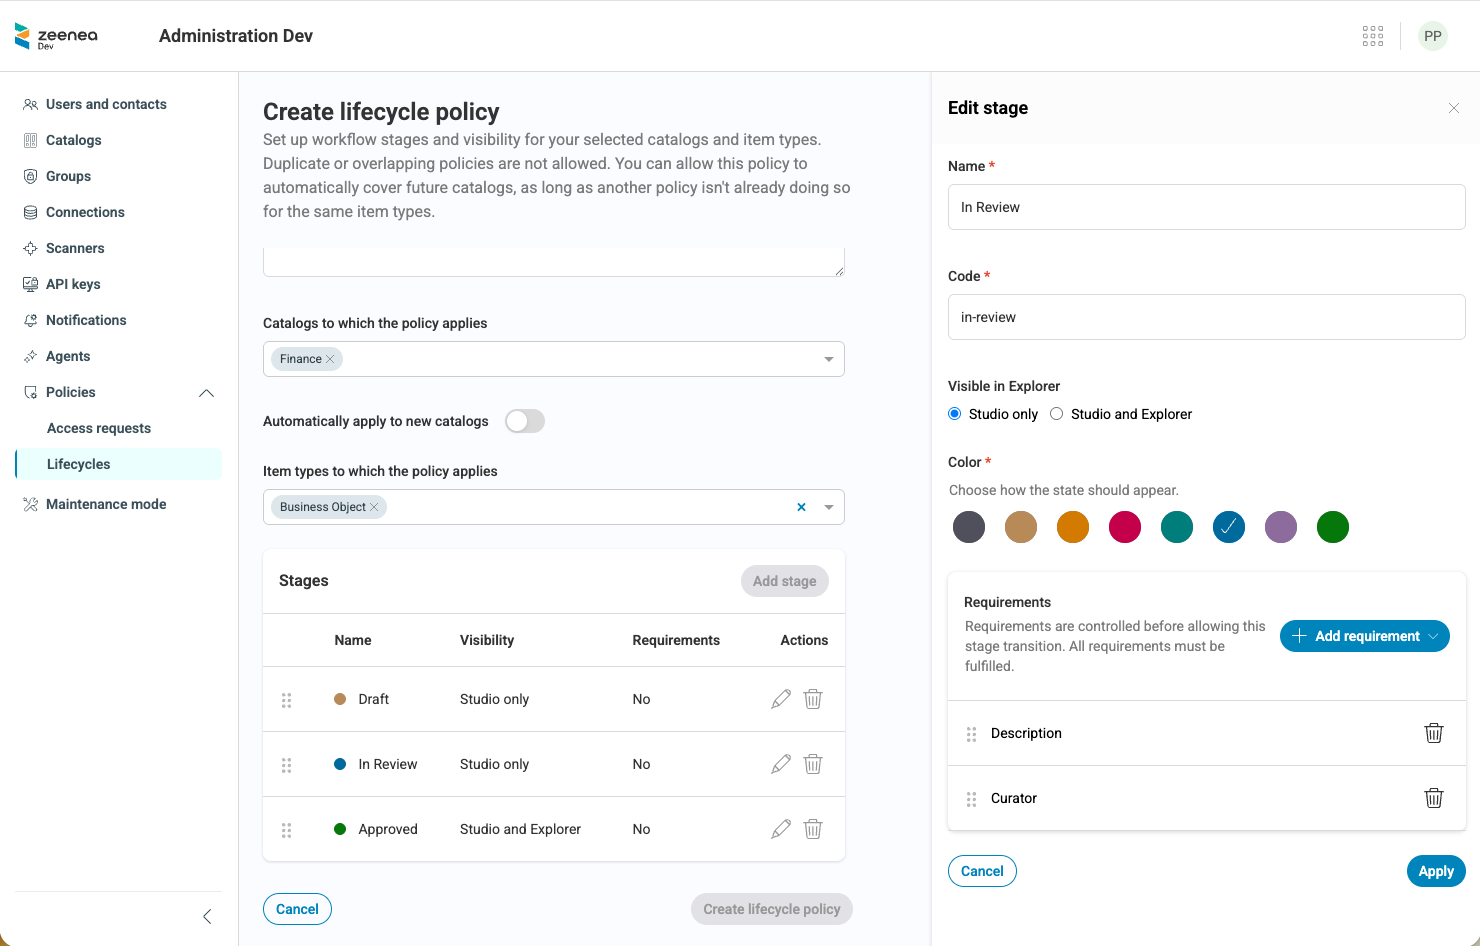This screenshot has width=1480, height=946.
Task: Click the drag handle of In Review row
Action: [x=287, y=765]
